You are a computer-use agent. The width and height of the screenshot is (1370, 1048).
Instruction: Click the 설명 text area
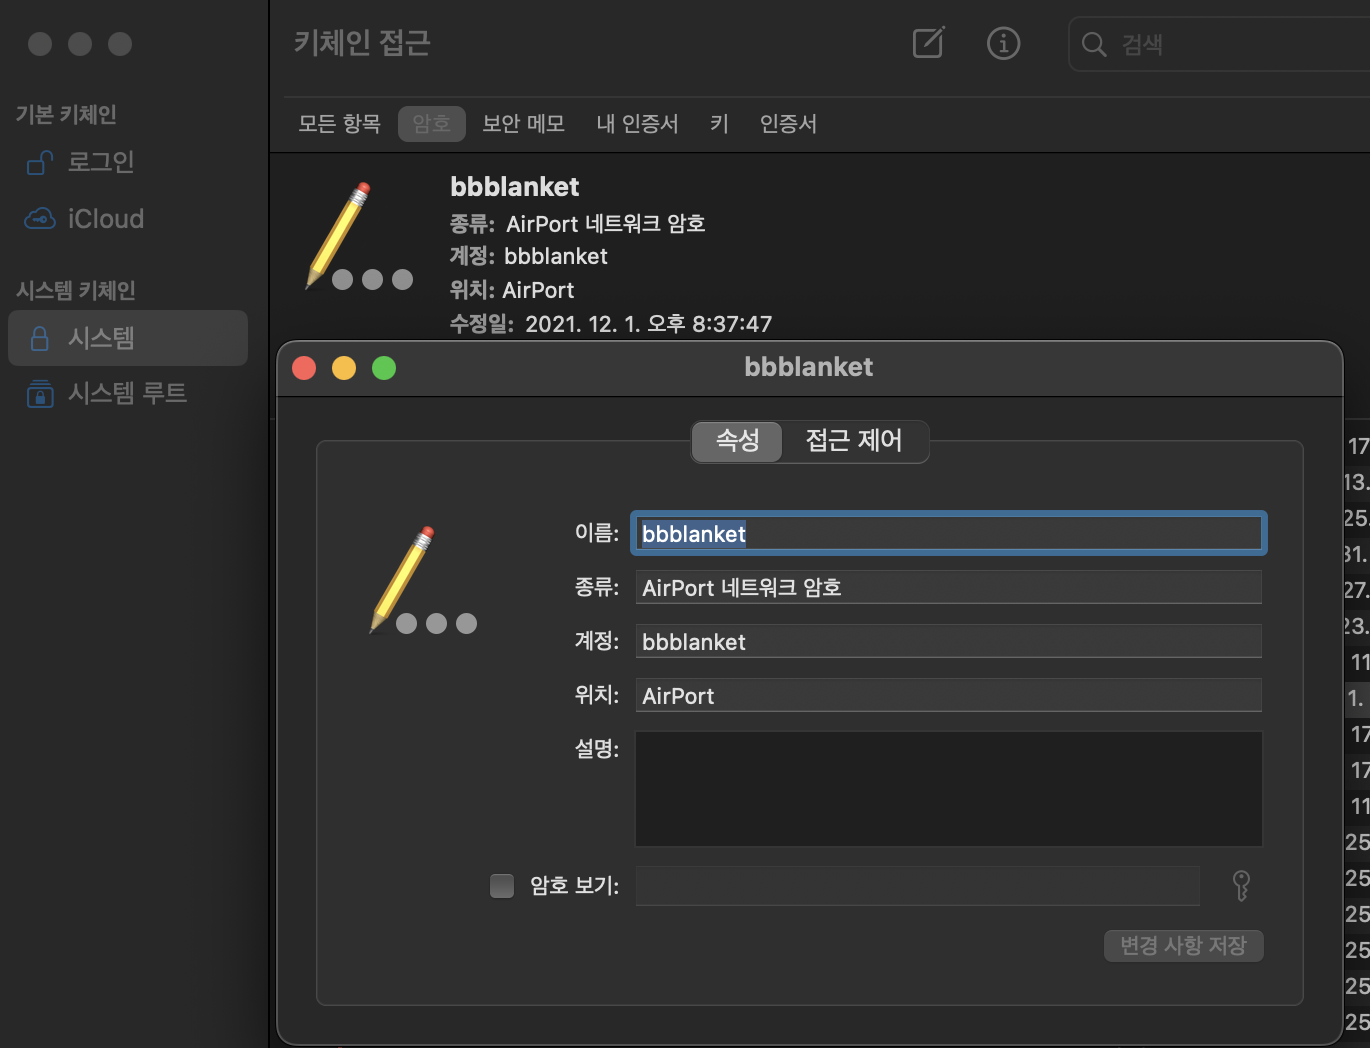click(x=948, y=789)
